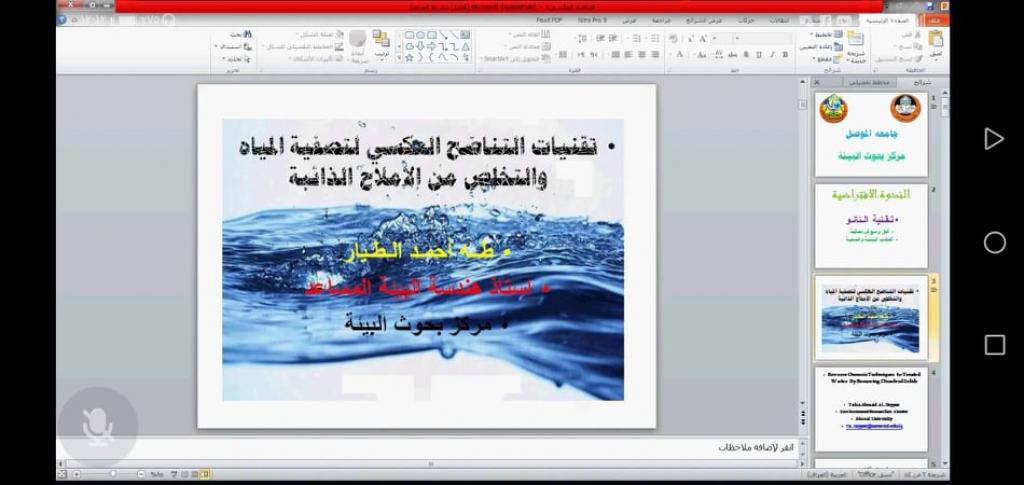Viewport: 1024px width, 485px height.
Task: Click the Paste icon in the clipboard group
Action: 935,40
